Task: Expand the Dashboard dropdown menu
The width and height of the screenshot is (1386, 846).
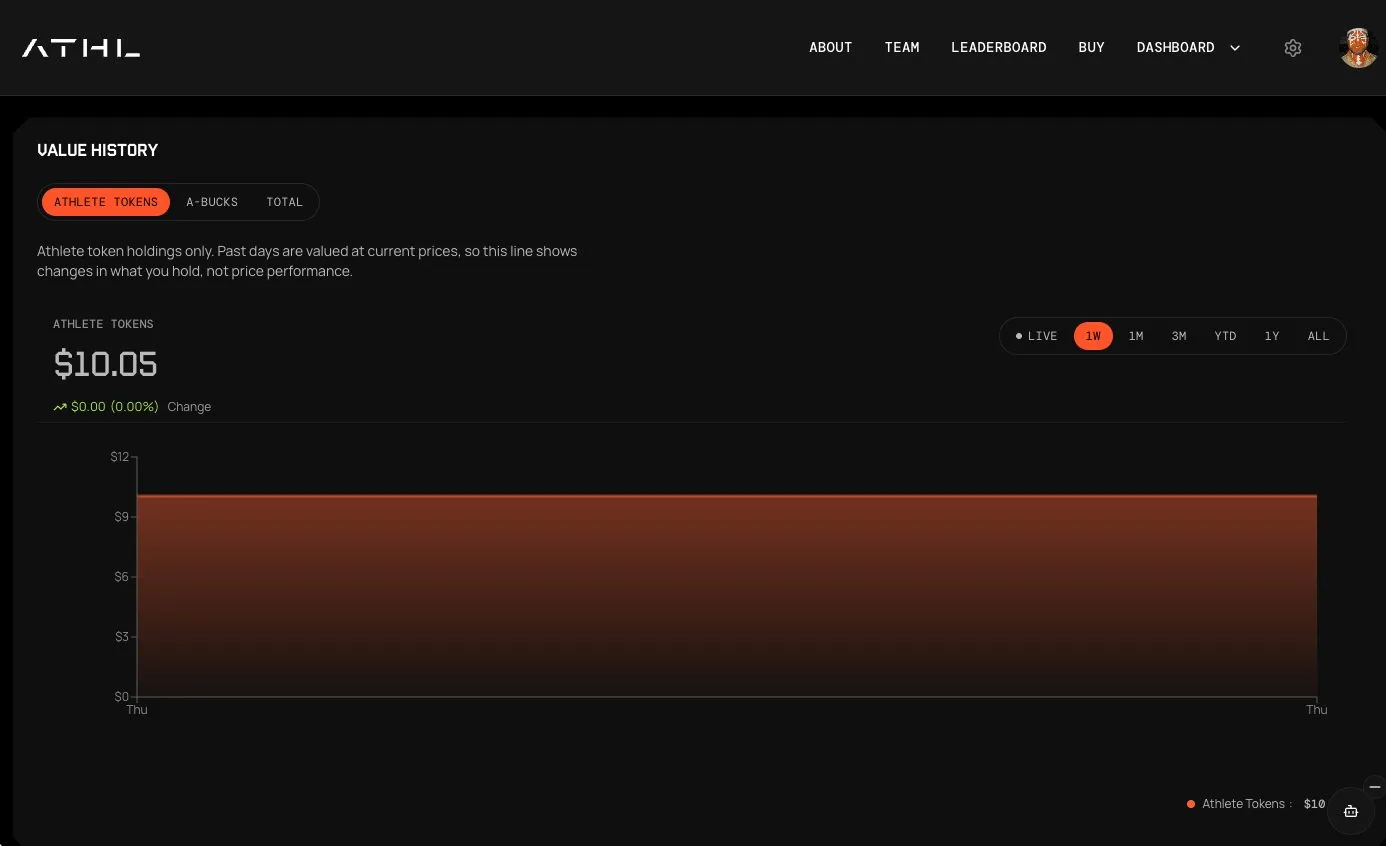Action: 1188,48
